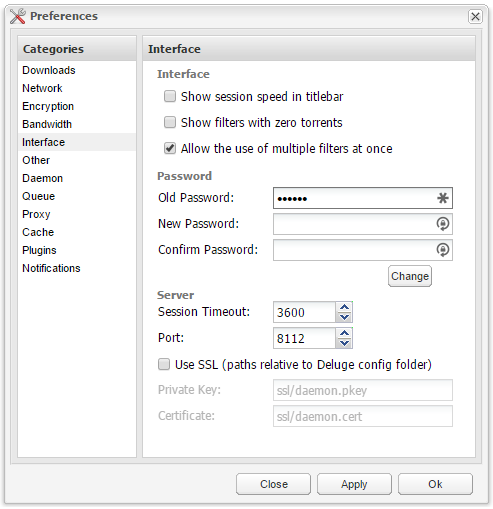Image resolution: width=493 pixels, height=509 pixels.
Task: Apply the preference changes
Action: (x=354, y=484)
